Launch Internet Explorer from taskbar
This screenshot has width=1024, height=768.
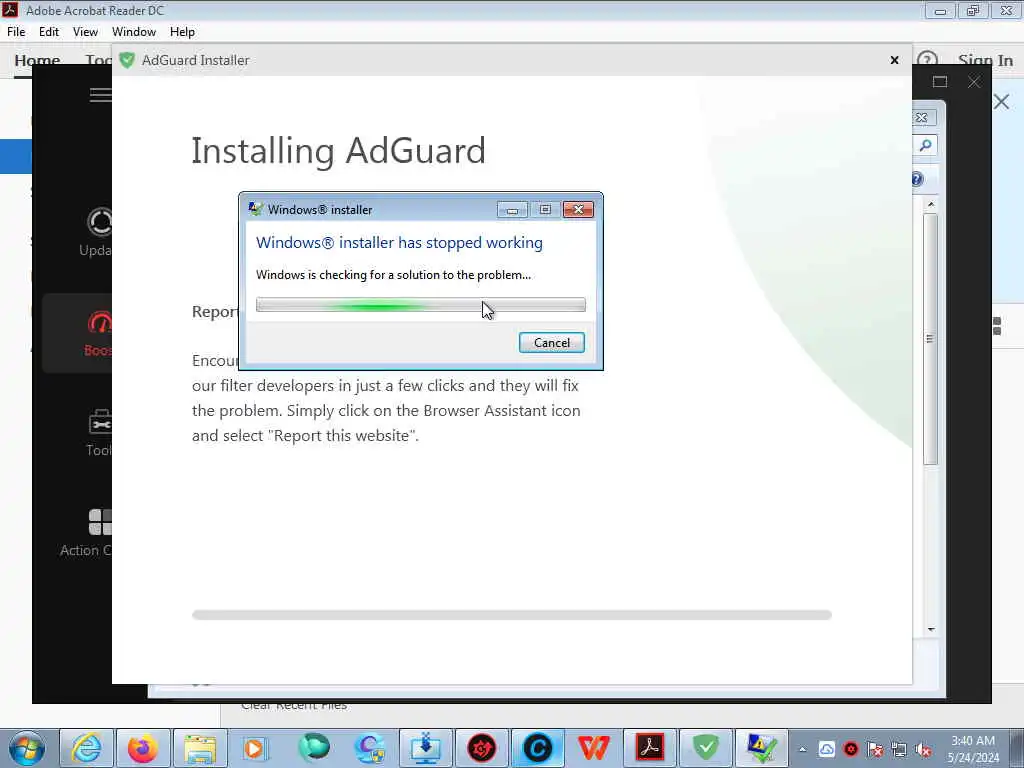tap(86, 748)
